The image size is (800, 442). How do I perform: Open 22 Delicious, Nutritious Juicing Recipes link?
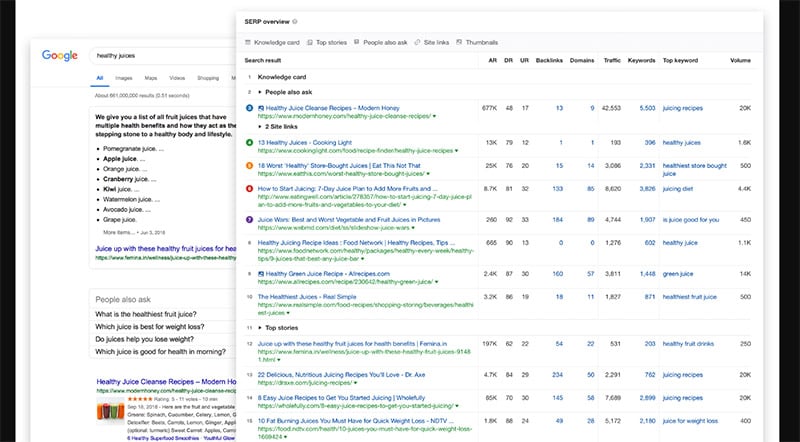coord(341,375)
